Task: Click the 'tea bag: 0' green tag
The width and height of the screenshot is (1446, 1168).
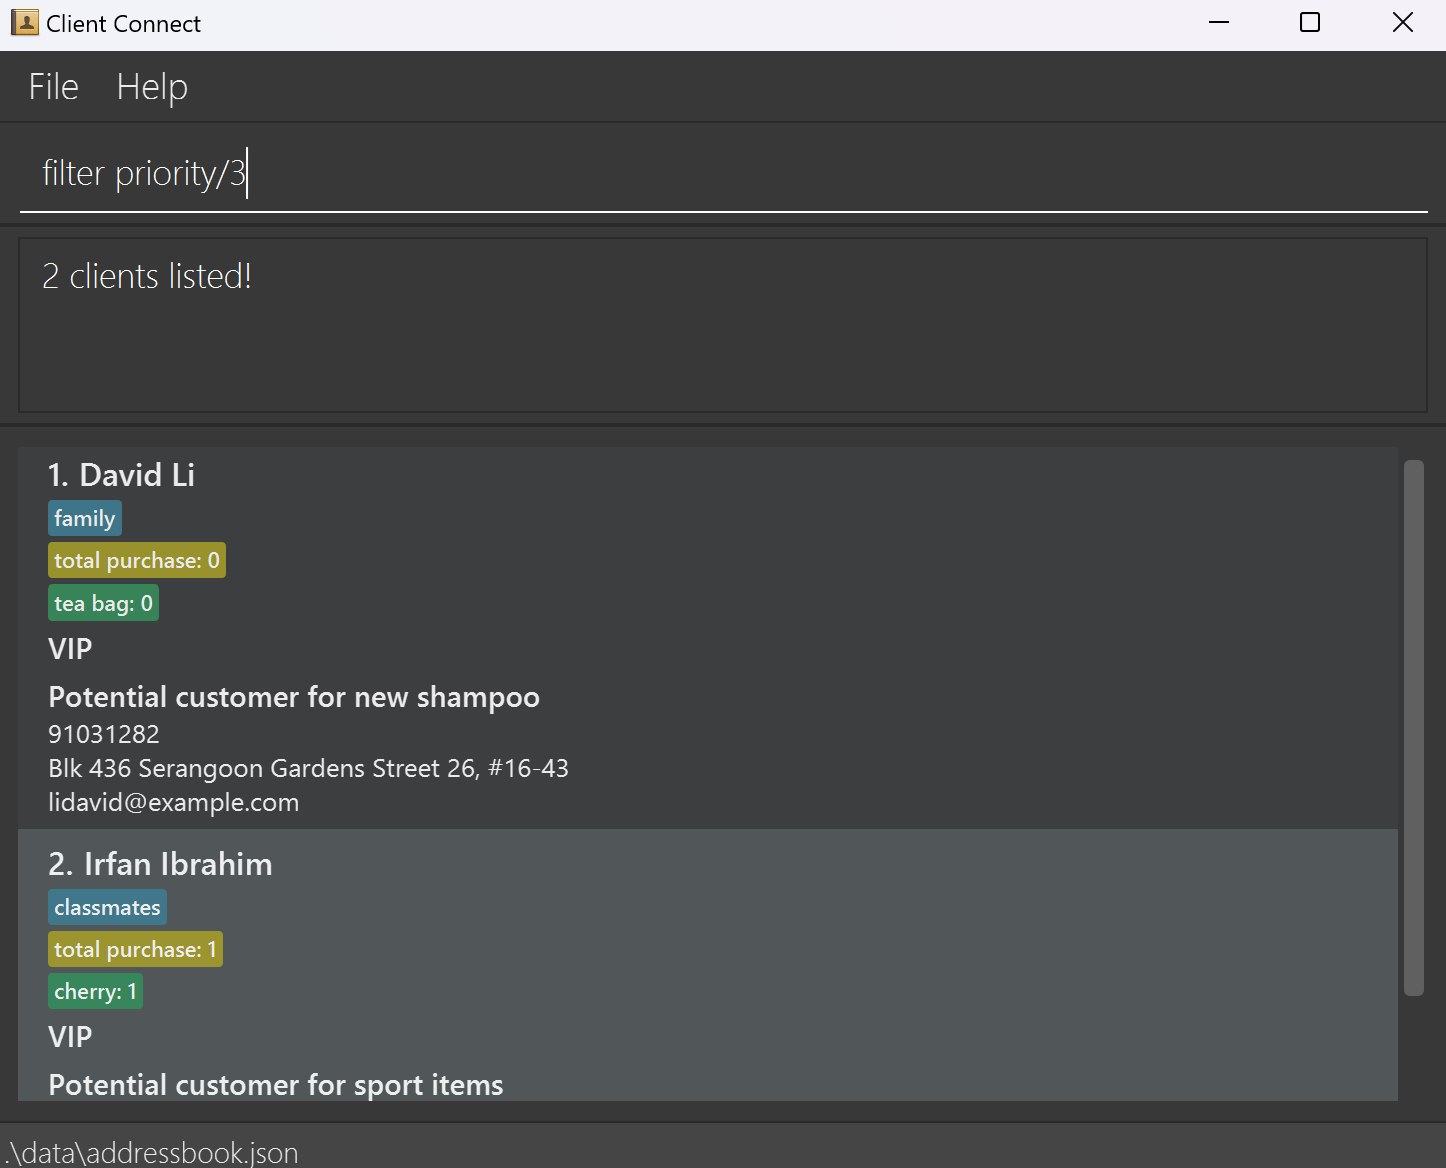Action: (x=103, y=603)
